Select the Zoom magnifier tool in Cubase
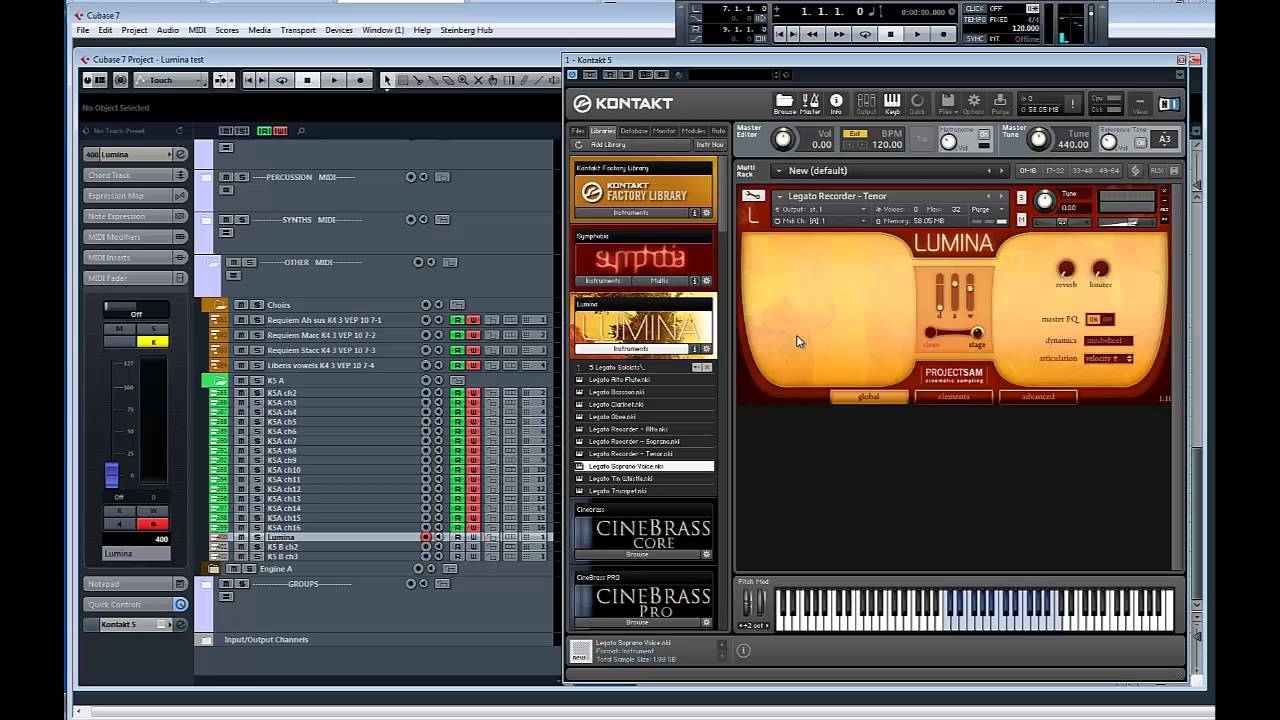The image size is (1280, 720). [x=462, y=80]
